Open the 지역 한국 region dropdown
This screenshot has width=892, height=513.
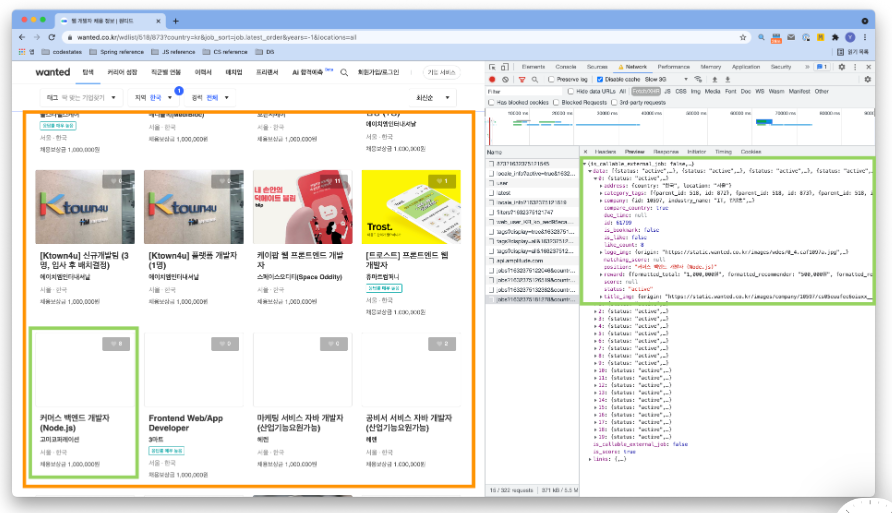pos(153,98)
